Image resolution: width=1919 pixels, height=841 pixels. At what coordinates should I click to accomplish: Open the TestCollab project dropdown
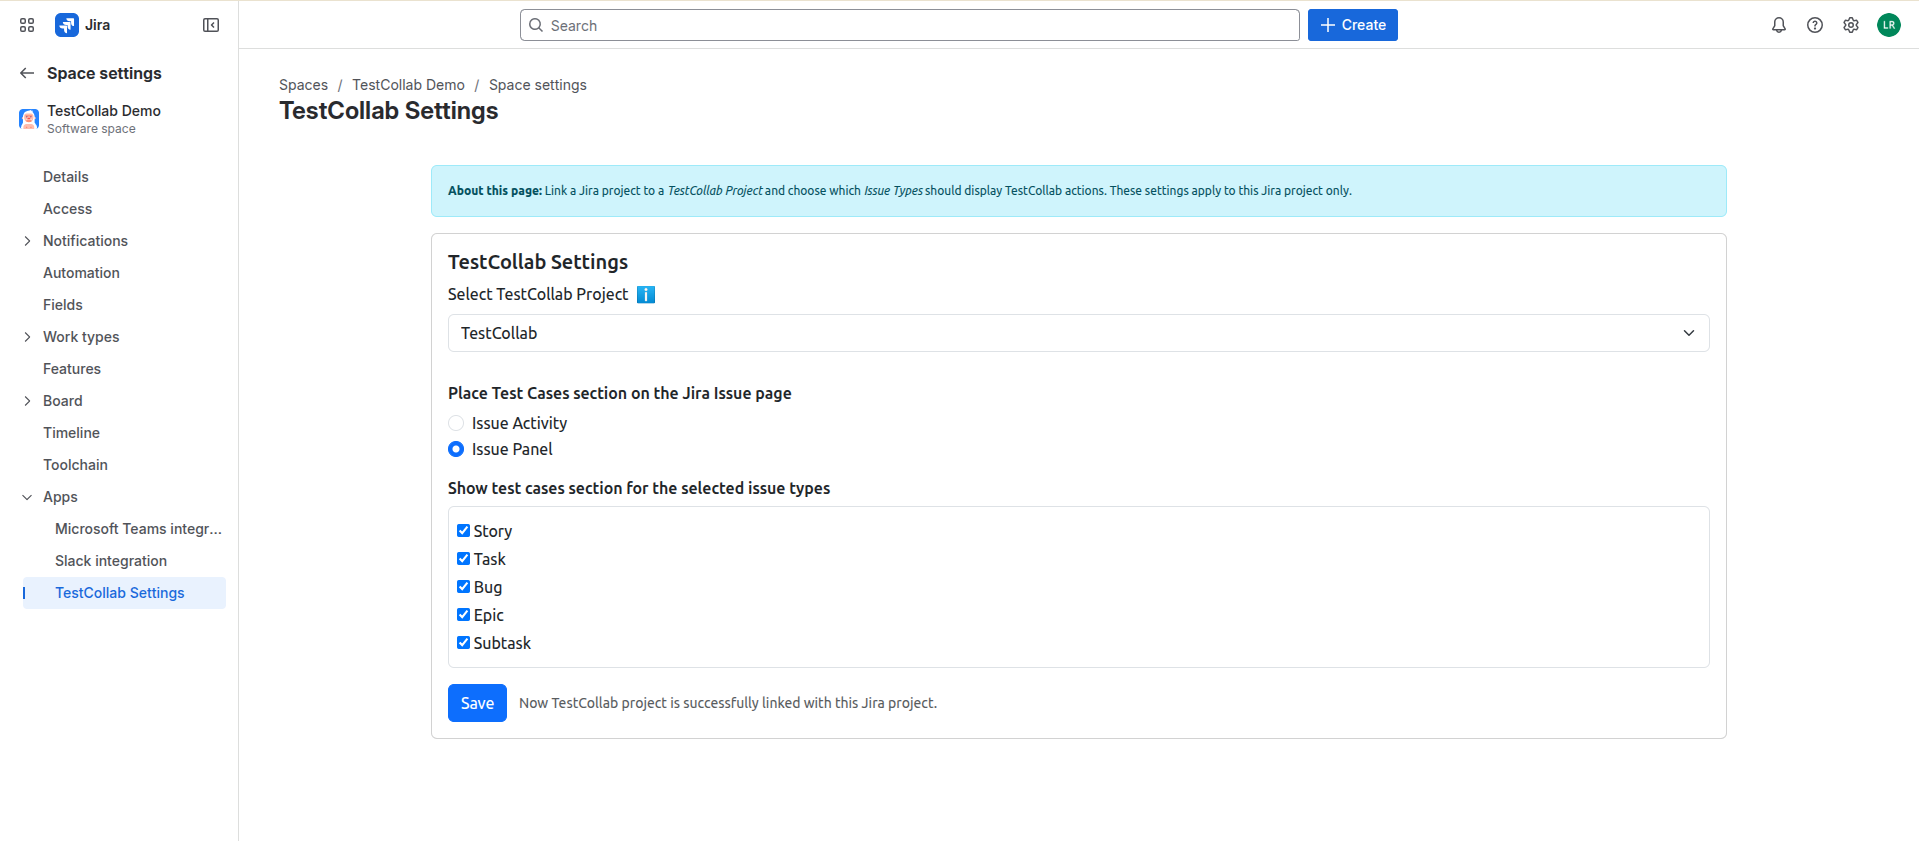tap(1078, 333)
